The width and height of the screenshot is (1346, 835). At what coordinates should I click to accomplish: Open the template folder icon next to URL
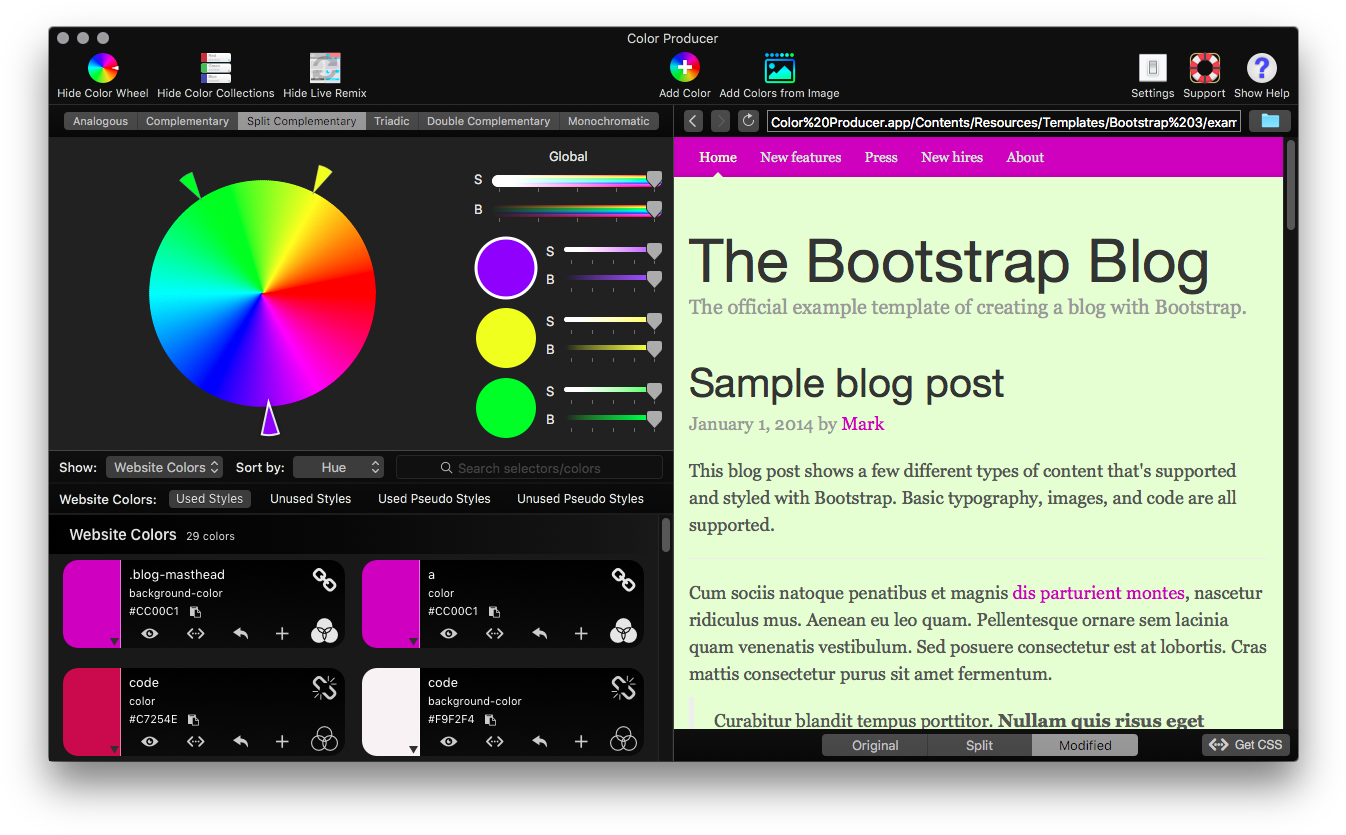pos(1270,121)
